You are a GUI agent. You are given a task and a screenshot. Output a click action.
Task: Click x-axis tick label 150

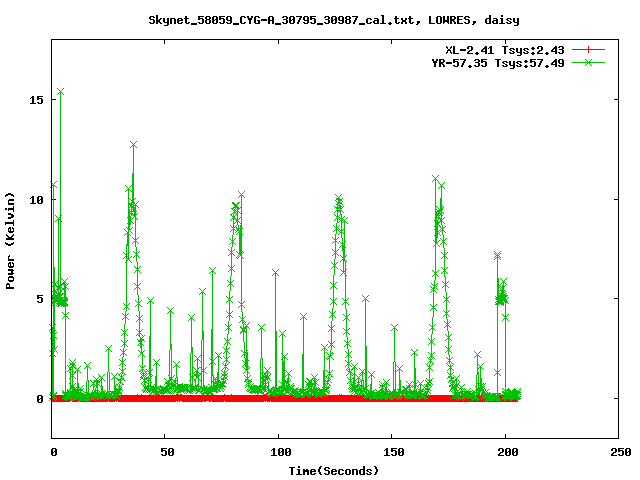pyautogui.click(x=394, y=452)
